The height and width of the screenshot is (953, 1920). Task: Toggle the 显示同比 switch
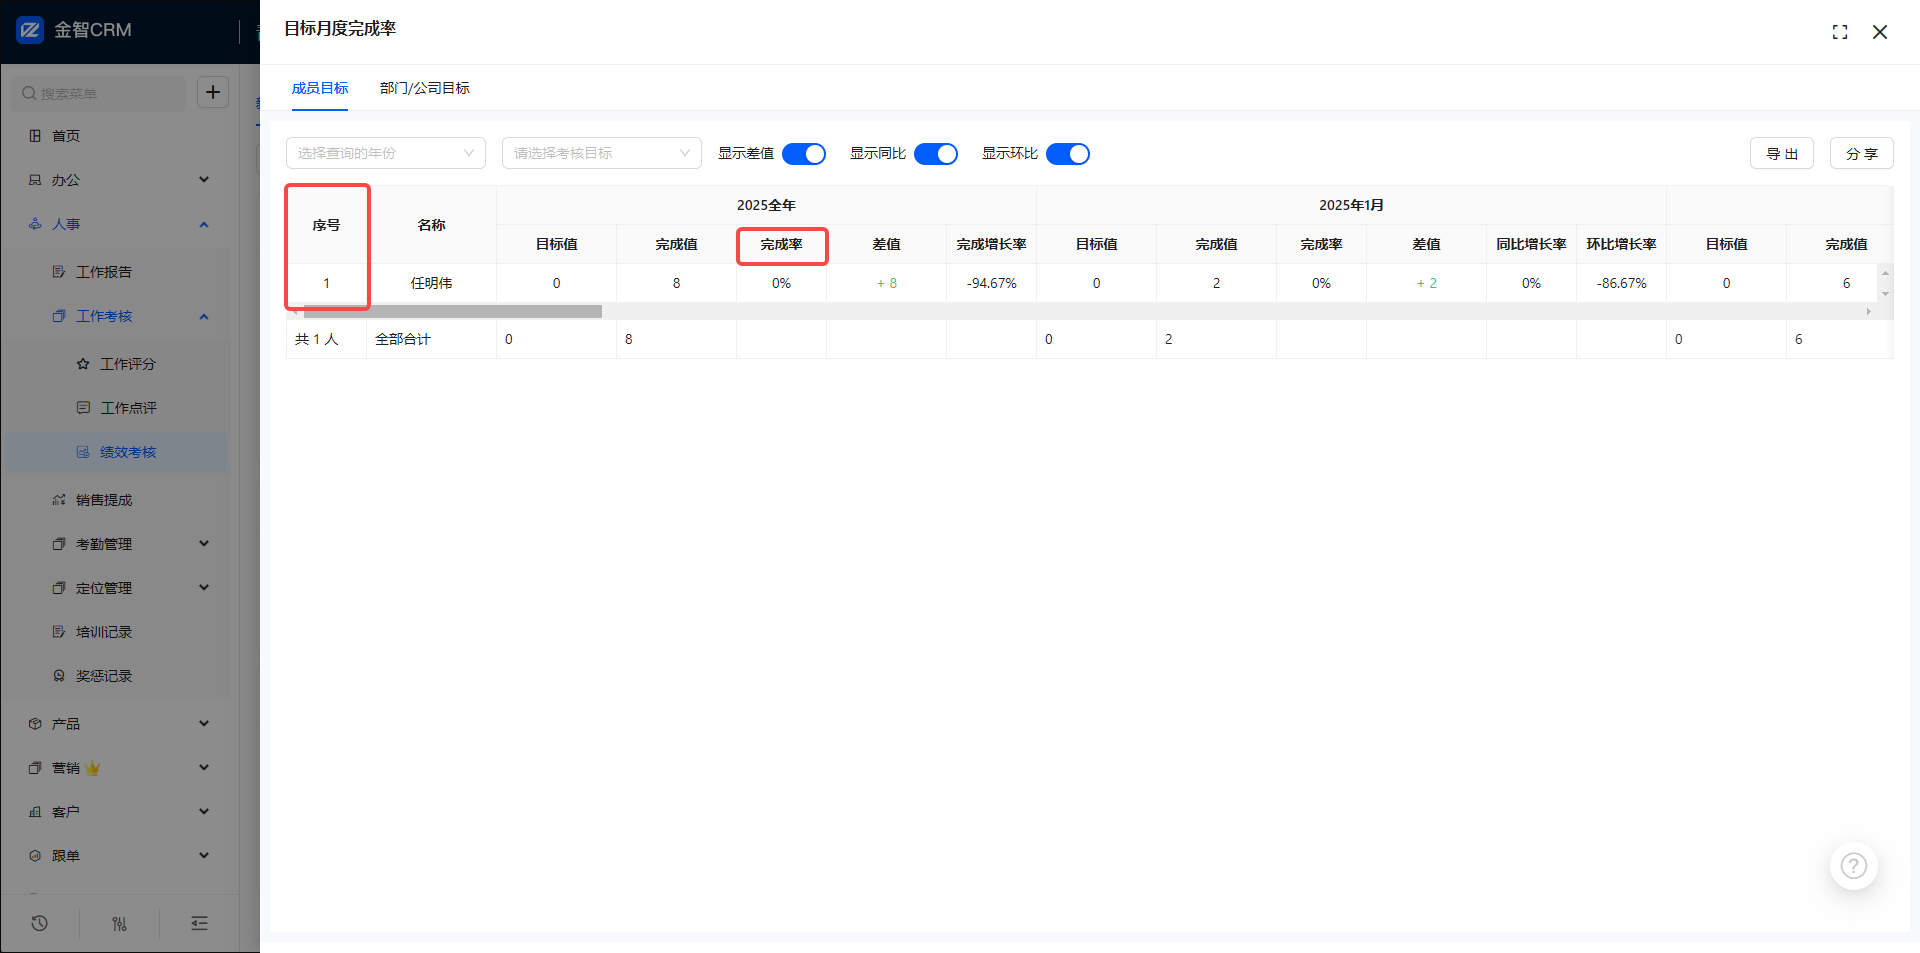coord(936,154)
